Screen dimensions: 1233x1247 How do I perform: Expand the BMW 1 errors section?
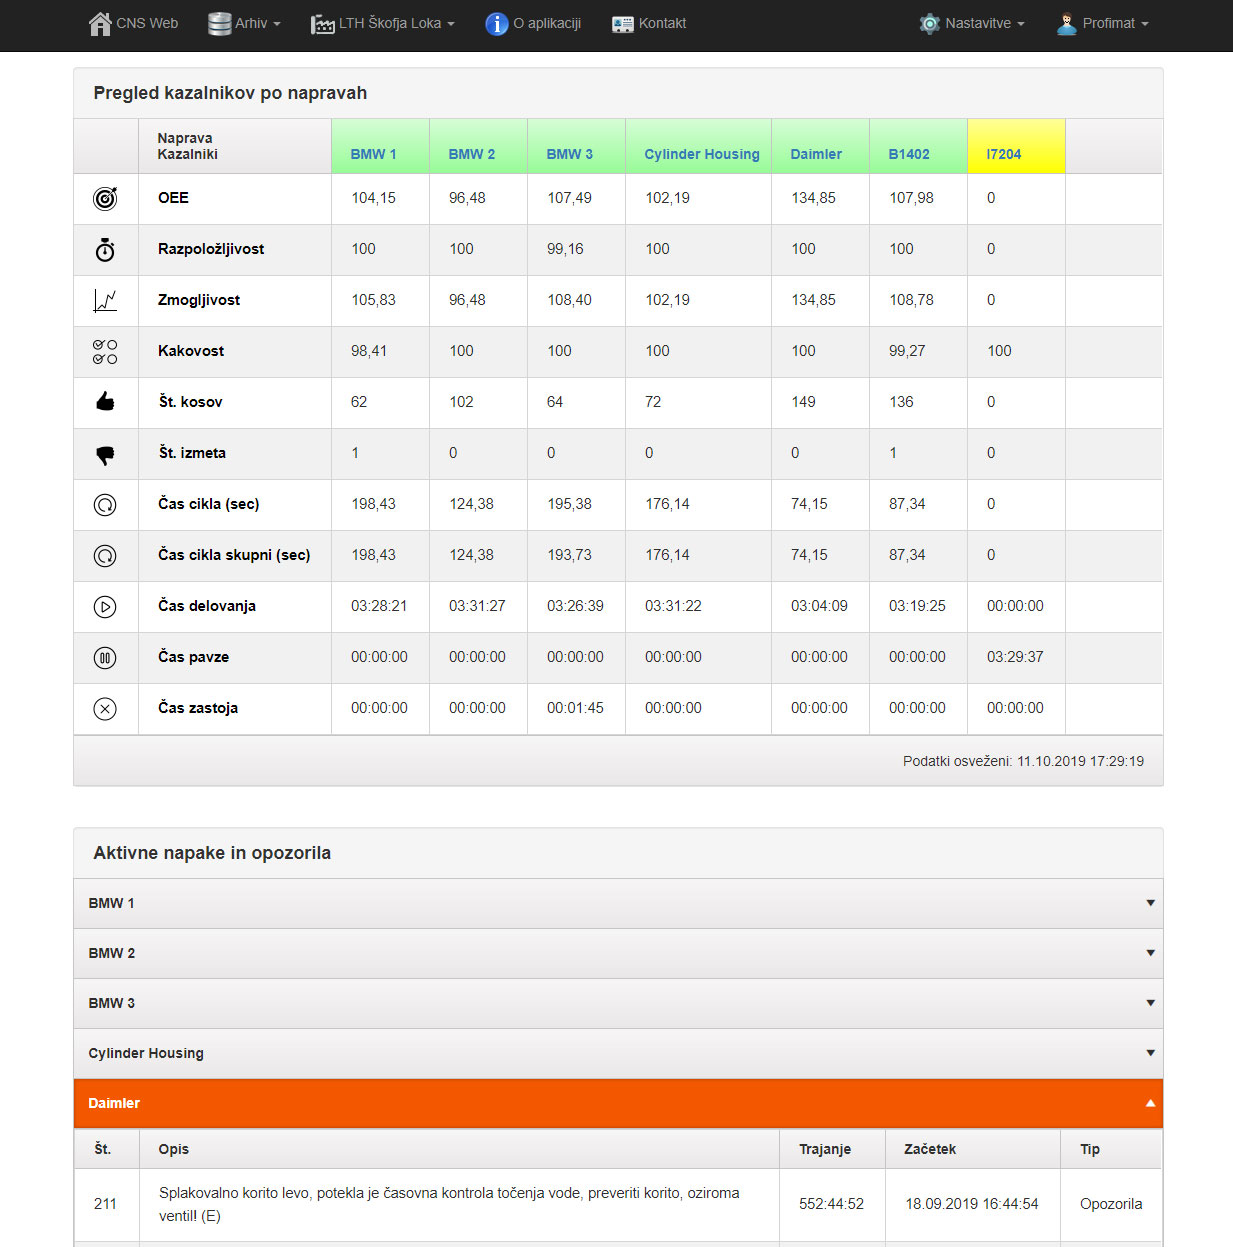pyautogui.click(x=618, y=903)
